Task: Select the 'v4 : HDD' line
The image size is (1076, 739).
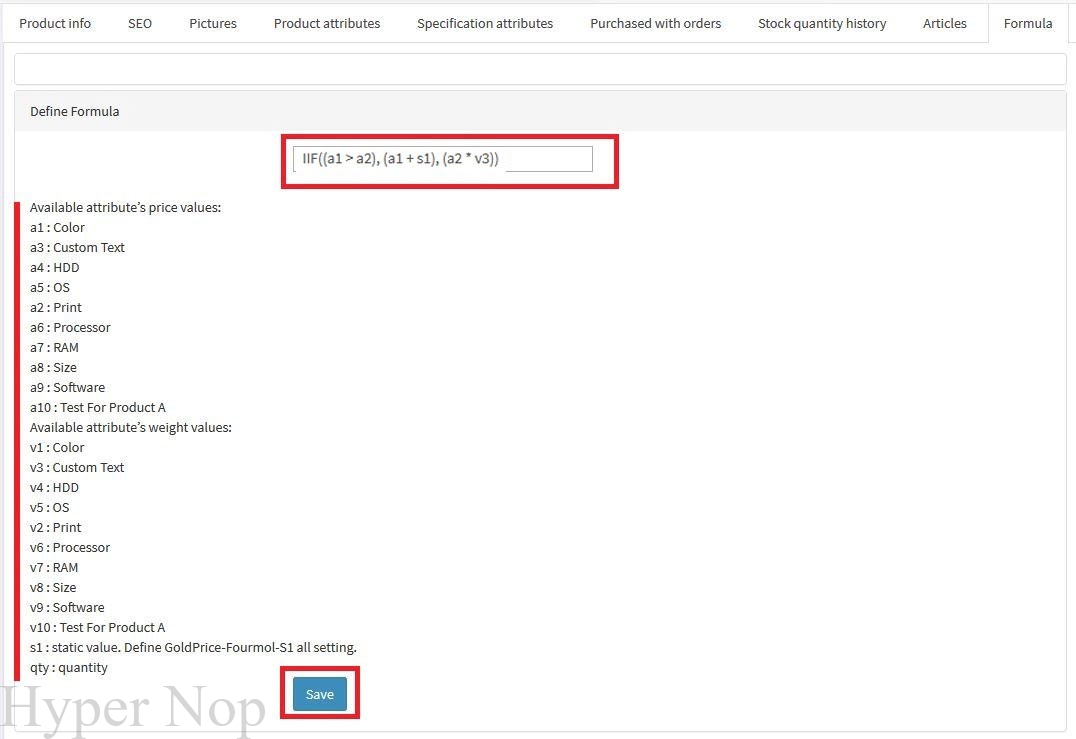Action: 54,487
